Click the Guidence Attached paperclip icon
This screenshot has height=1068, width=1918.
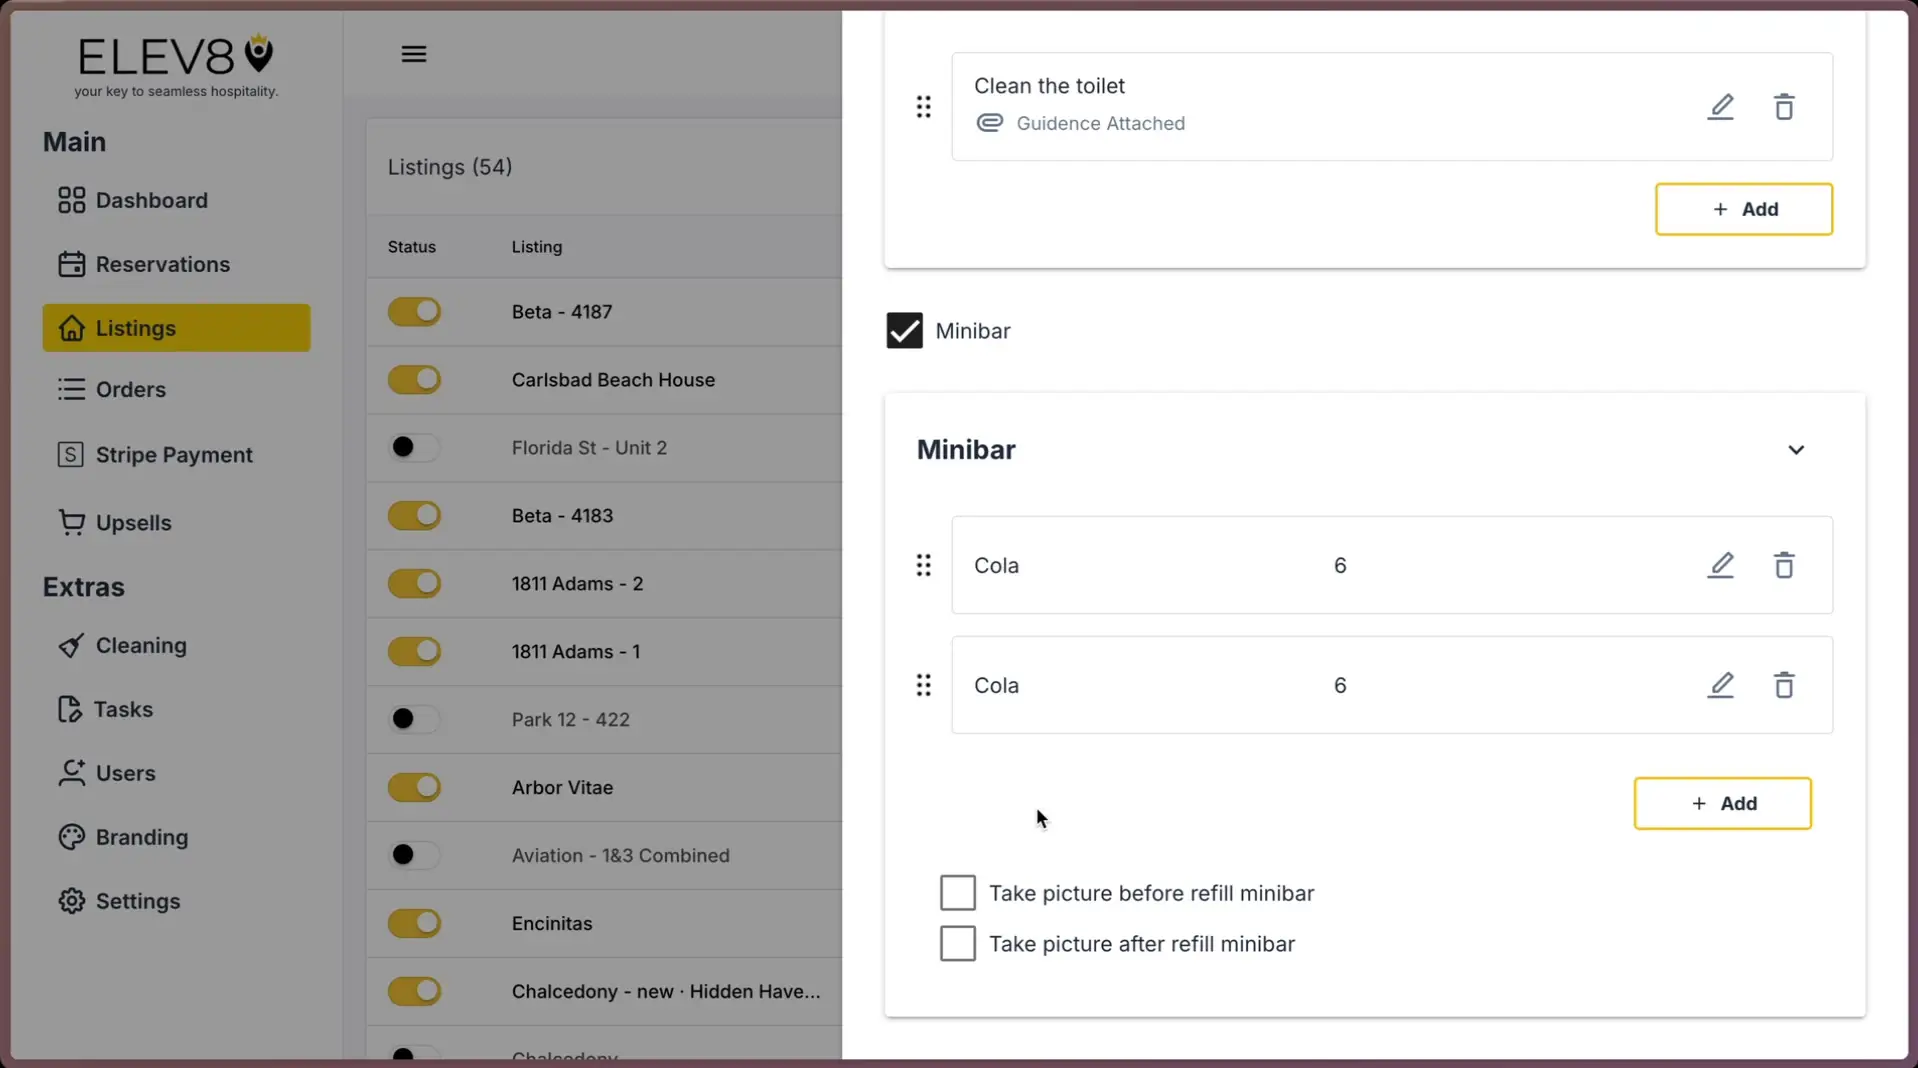click(x=989, y=123)
